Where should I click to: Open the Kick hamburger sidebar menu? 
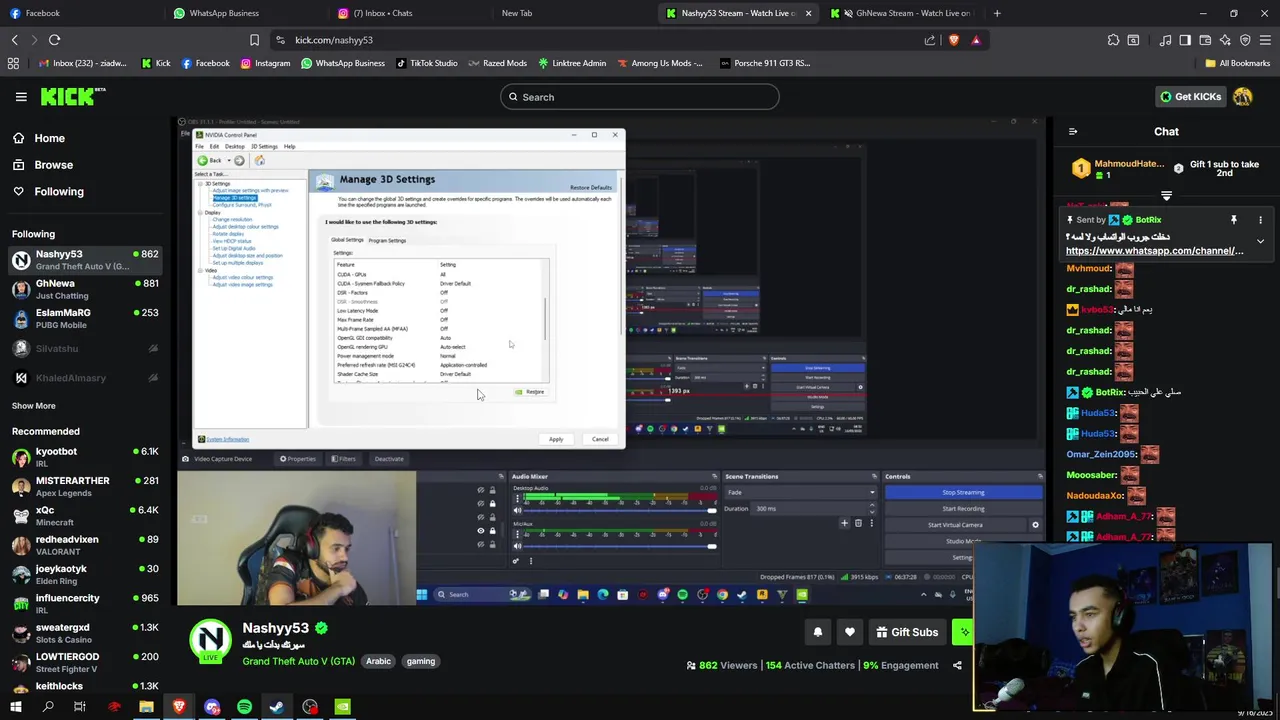coord(21,97)
